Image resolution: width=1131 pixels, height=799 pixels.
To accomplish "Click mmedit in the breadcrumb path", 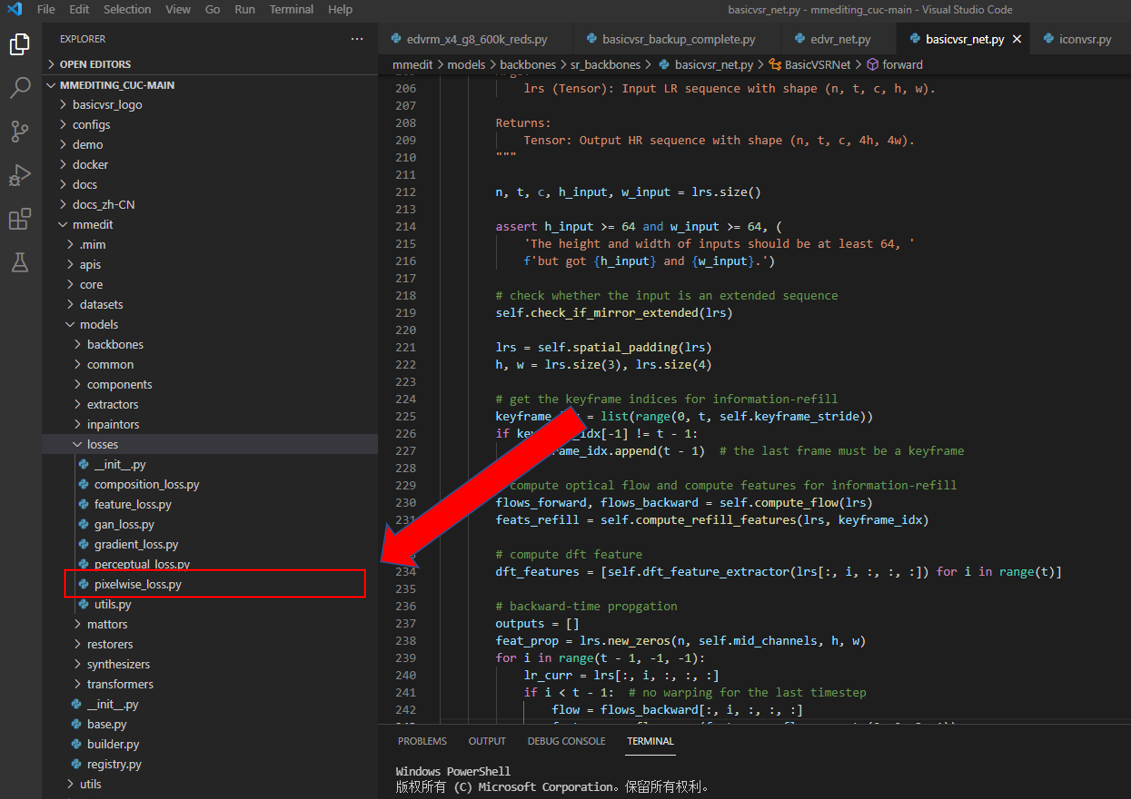I will click(x=413, y=65).
